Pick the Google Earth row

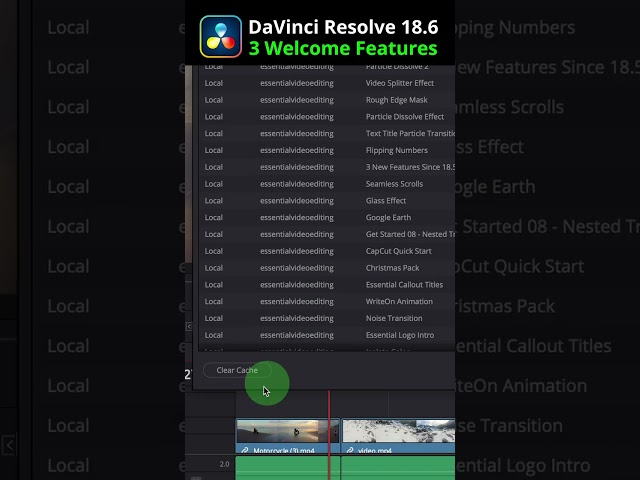coord(327,217)
